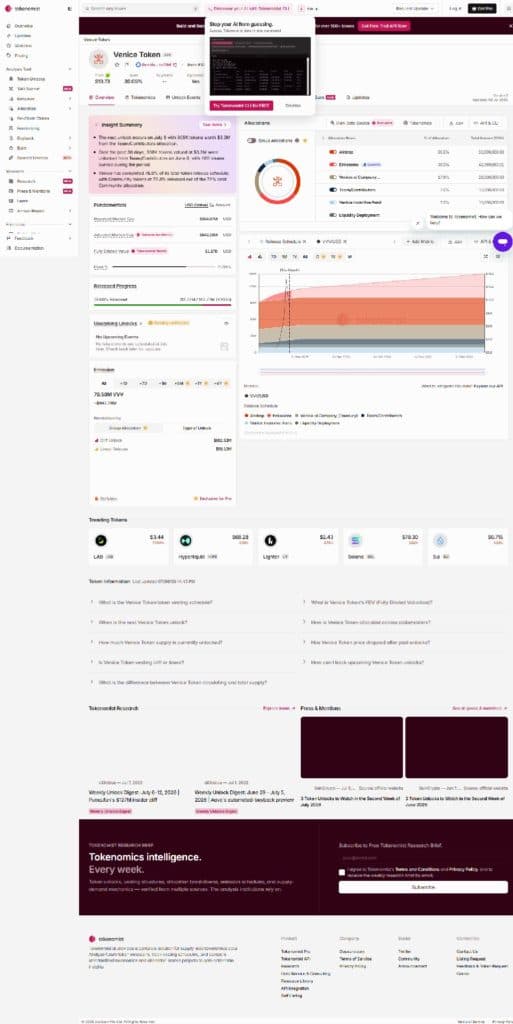Switch to the Updates tab
This screenshot has height=1024, width=513.
pos(358,97)
